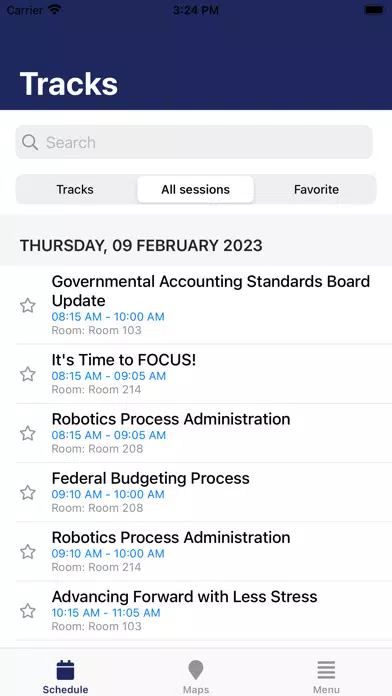Switch to the Favorite segment
The width and height of the screenshot is (392, 696).
(316, 190)
